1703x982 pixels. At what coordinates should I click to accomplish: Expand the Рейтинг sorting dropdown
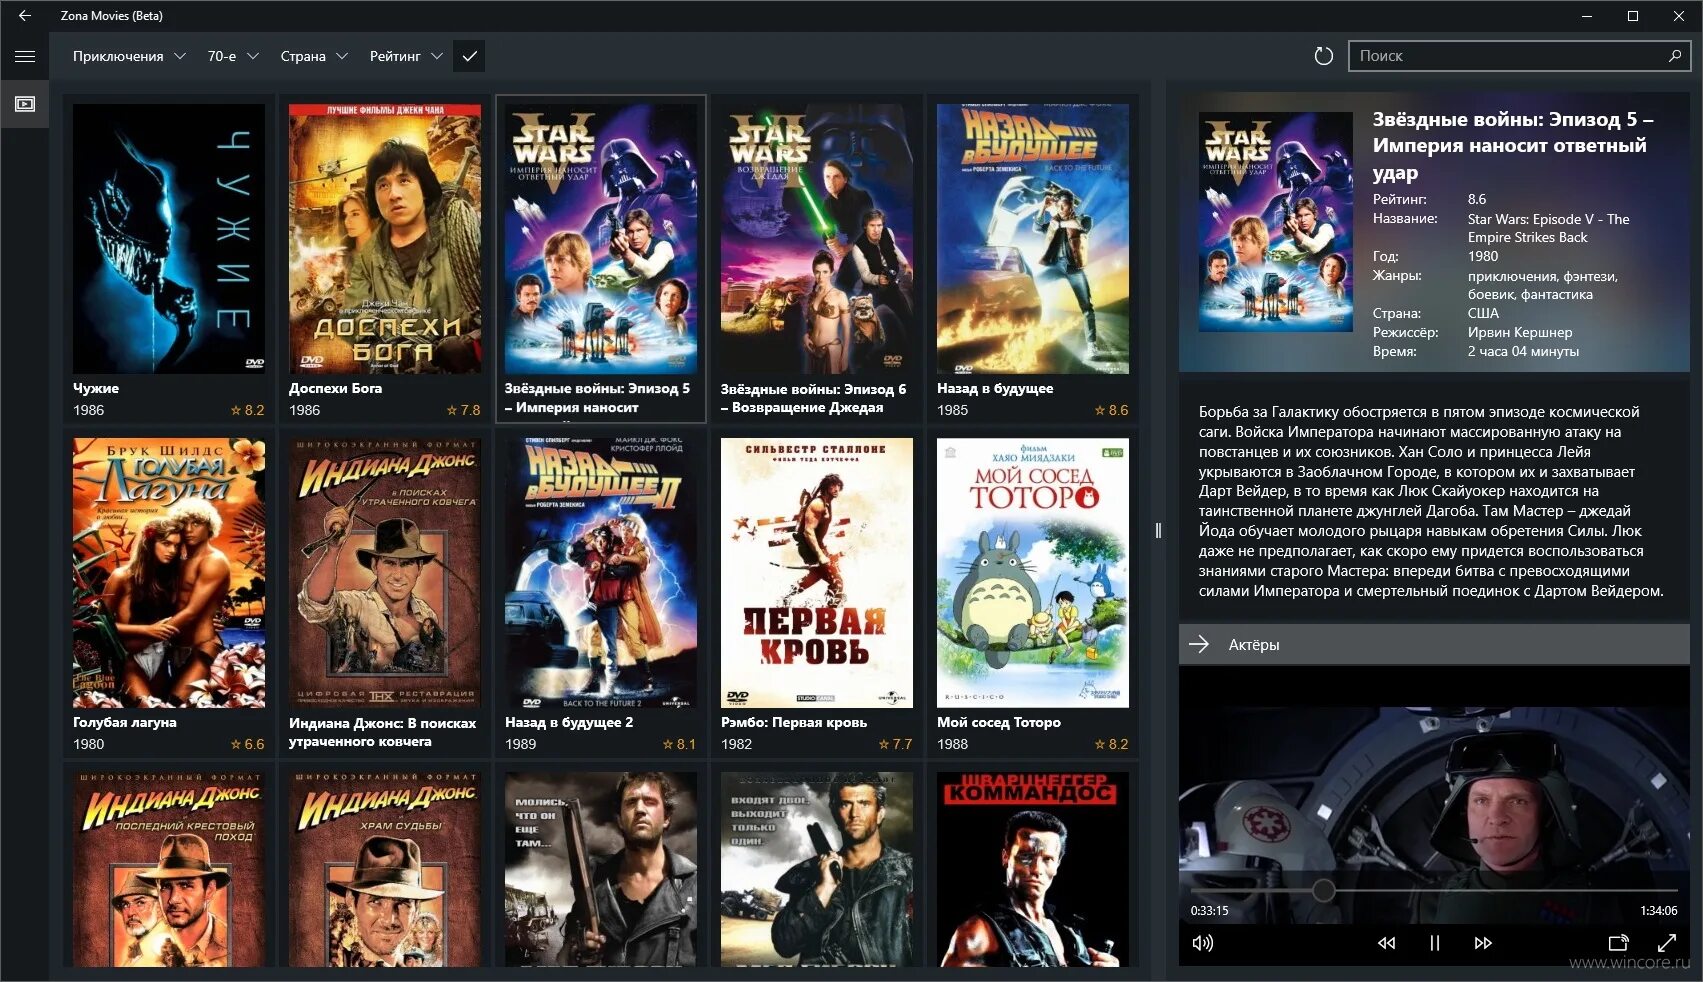(x=406, y=56)
